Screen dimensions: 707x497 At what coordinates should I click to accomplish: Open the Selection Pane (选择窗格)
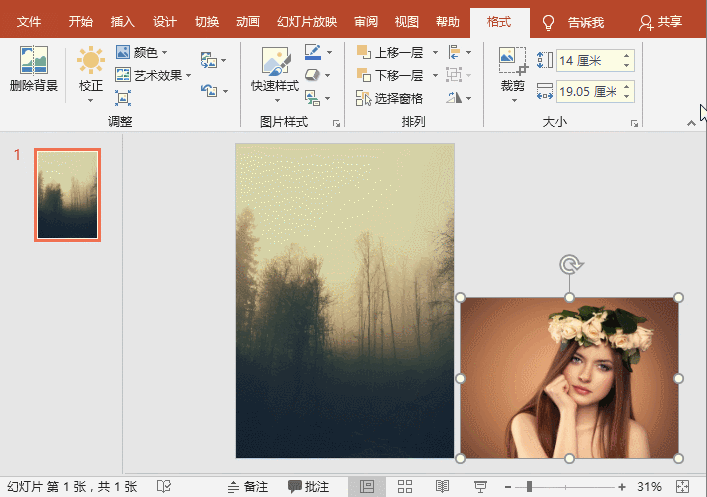tap(390, 98)
